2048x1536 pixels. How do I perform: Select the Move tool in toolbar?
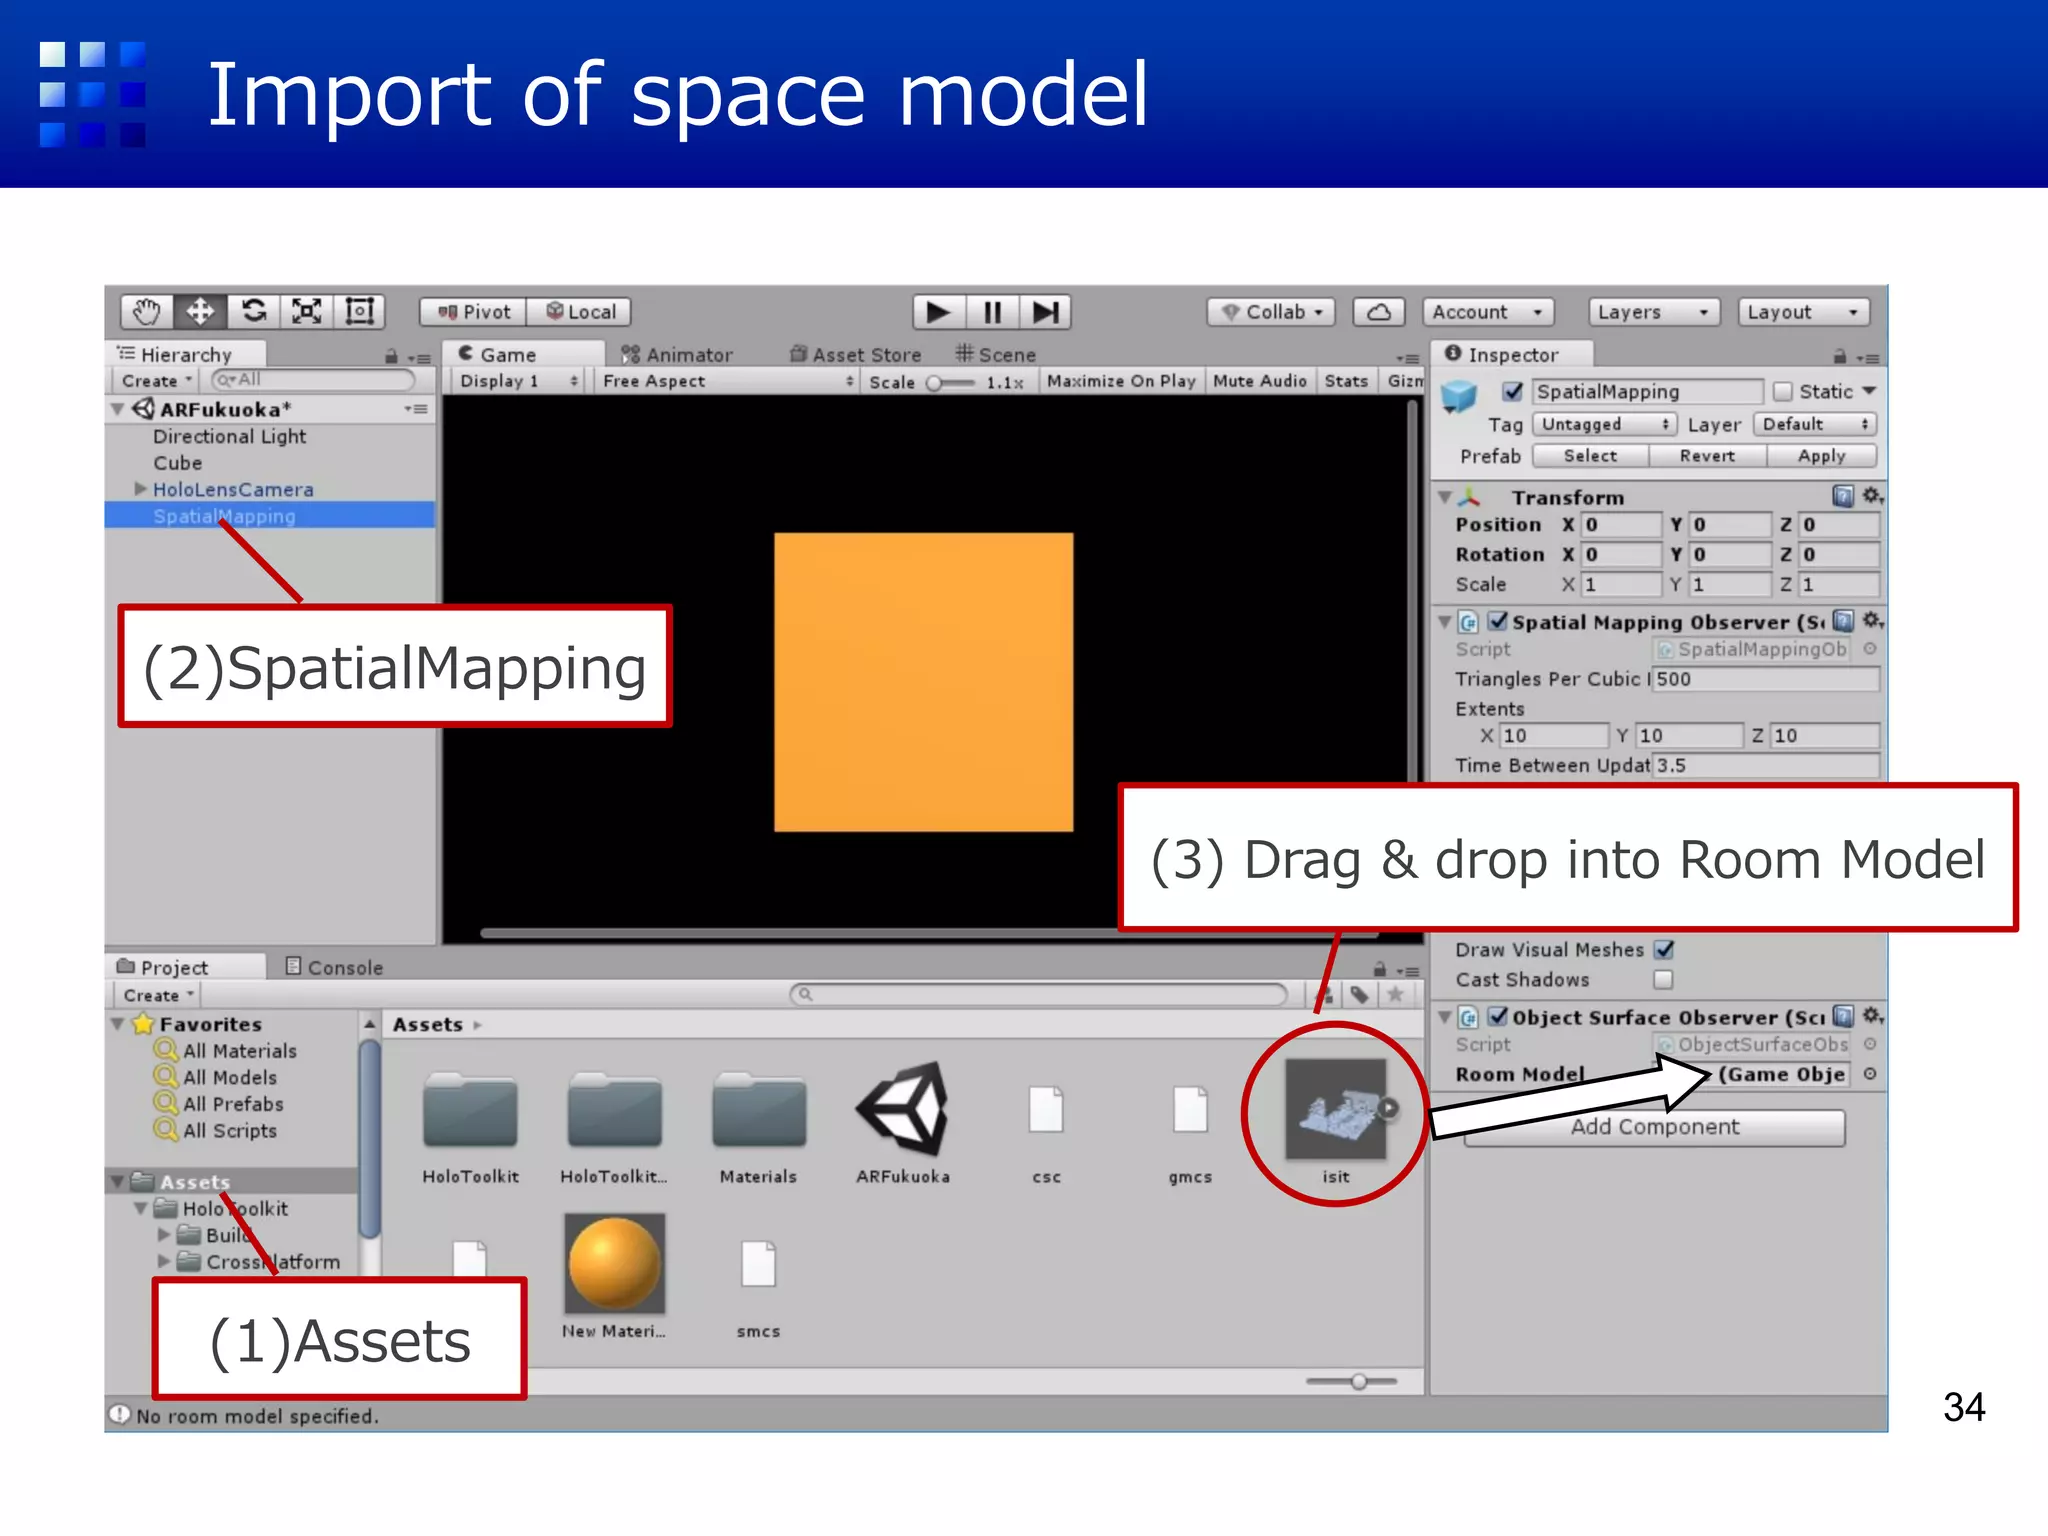click(200, 312)
